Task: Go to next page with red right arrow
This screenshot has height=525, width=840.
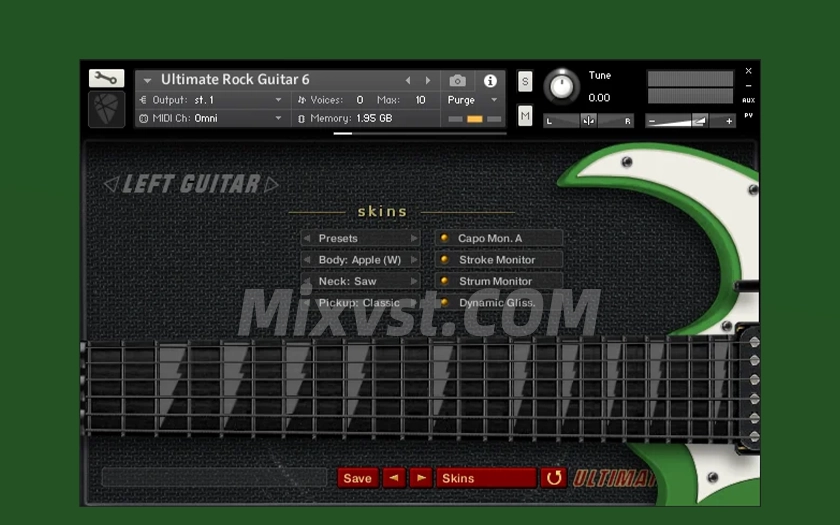Action: pos(421,478)
